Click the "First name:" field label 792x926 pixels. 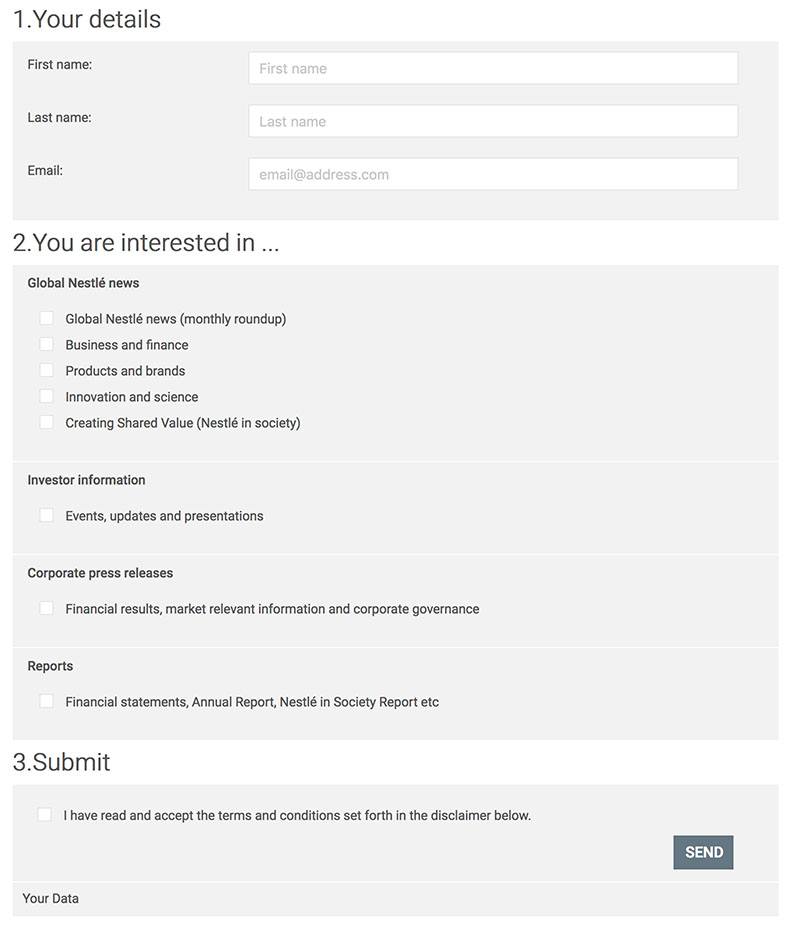coord(60,65)
